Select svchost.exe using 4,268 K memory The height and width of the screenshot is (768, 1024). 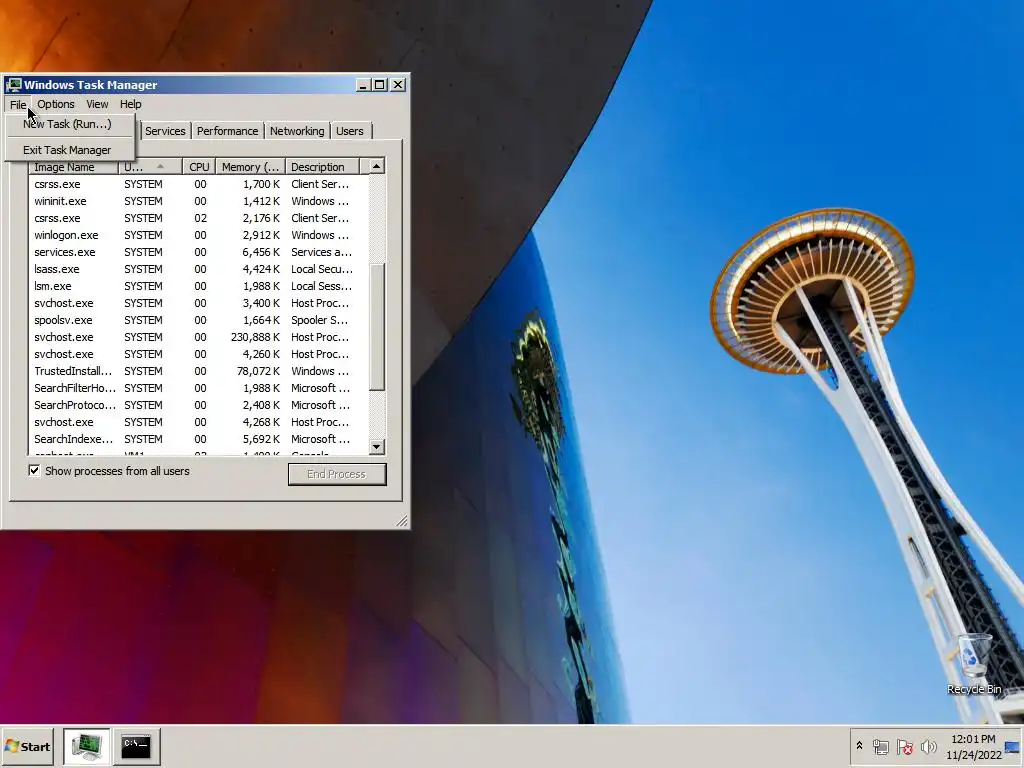pyautogui.click(x=199, y=422)
